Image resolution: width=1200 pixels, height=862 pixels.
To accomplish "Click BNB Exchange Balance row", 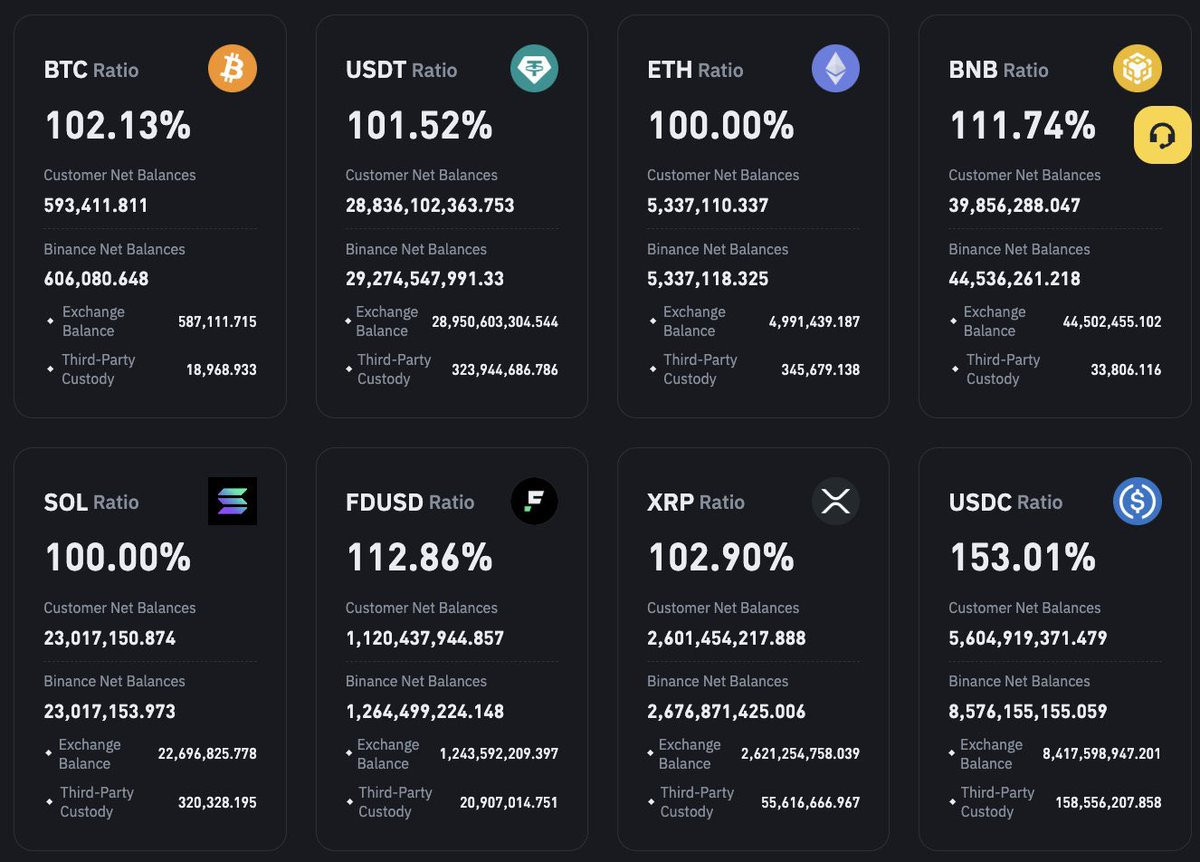I will pos(1055,321).
